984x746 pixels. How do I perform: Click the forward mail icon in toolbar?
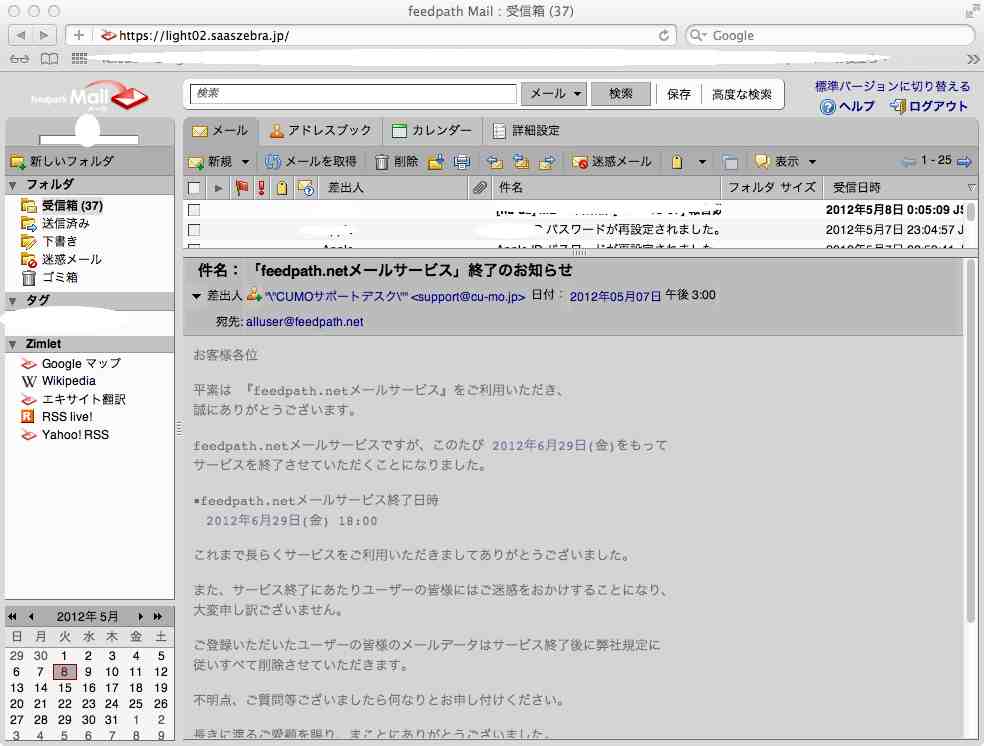click(547, 161)
